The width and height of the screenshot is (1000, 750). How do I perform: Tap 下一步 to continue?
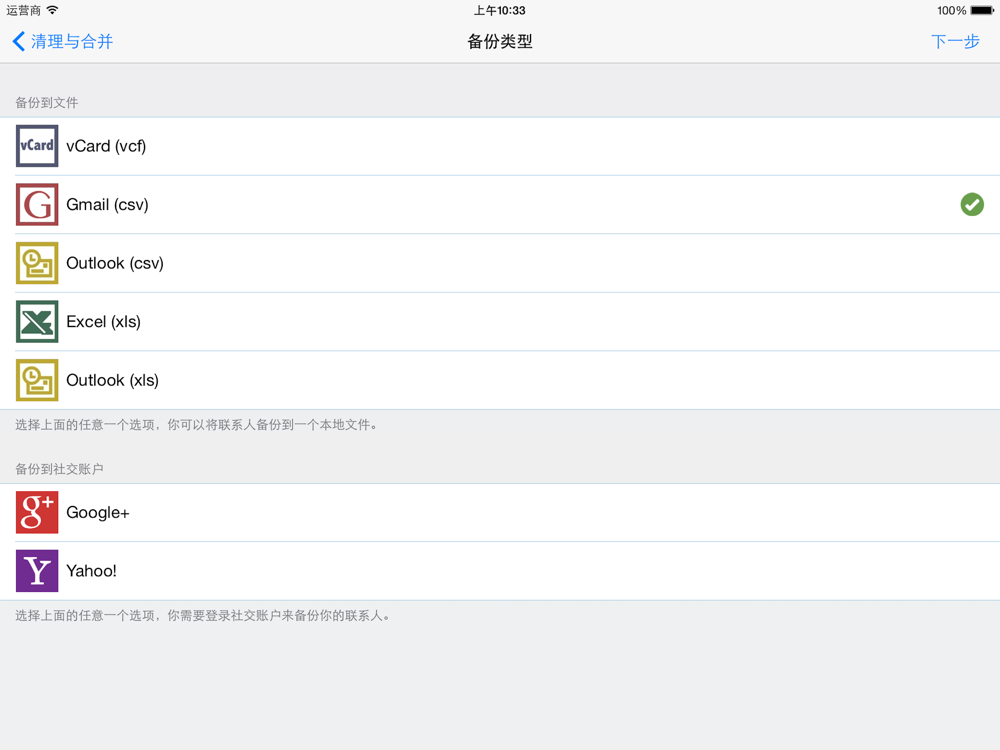coord(955,41)
